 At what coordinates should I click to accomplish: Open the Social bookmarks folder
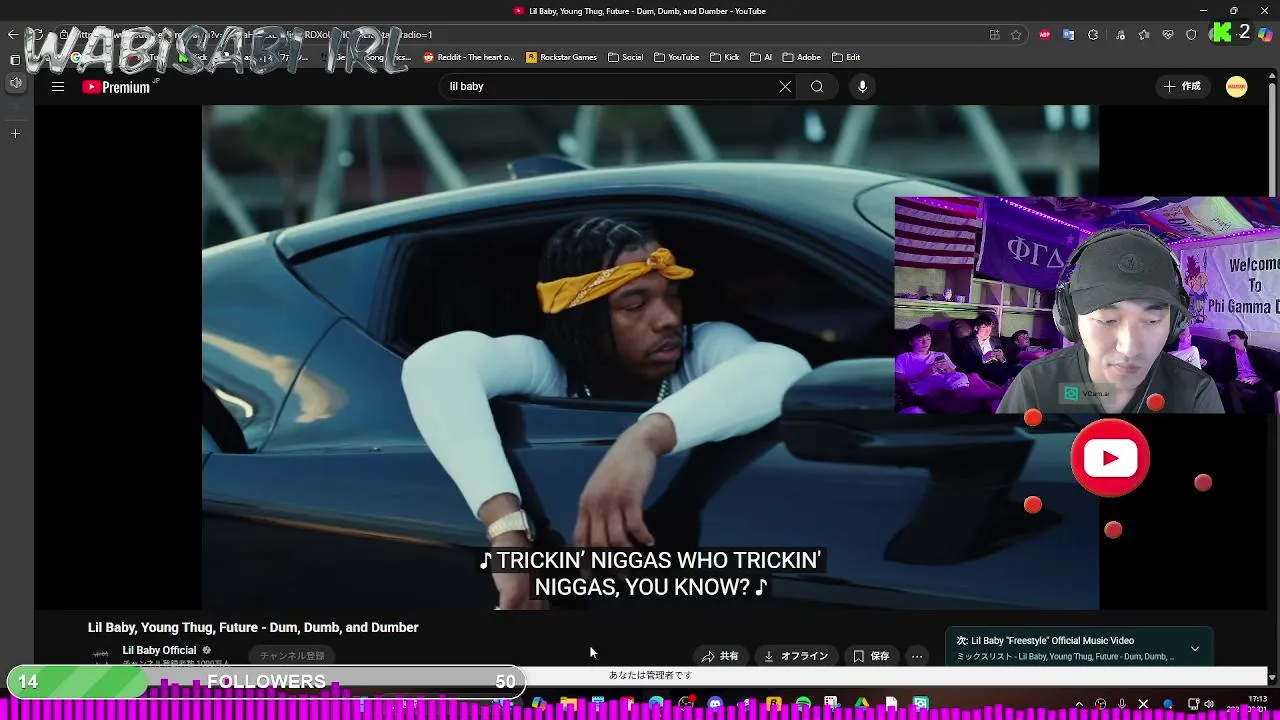[625, 57]
